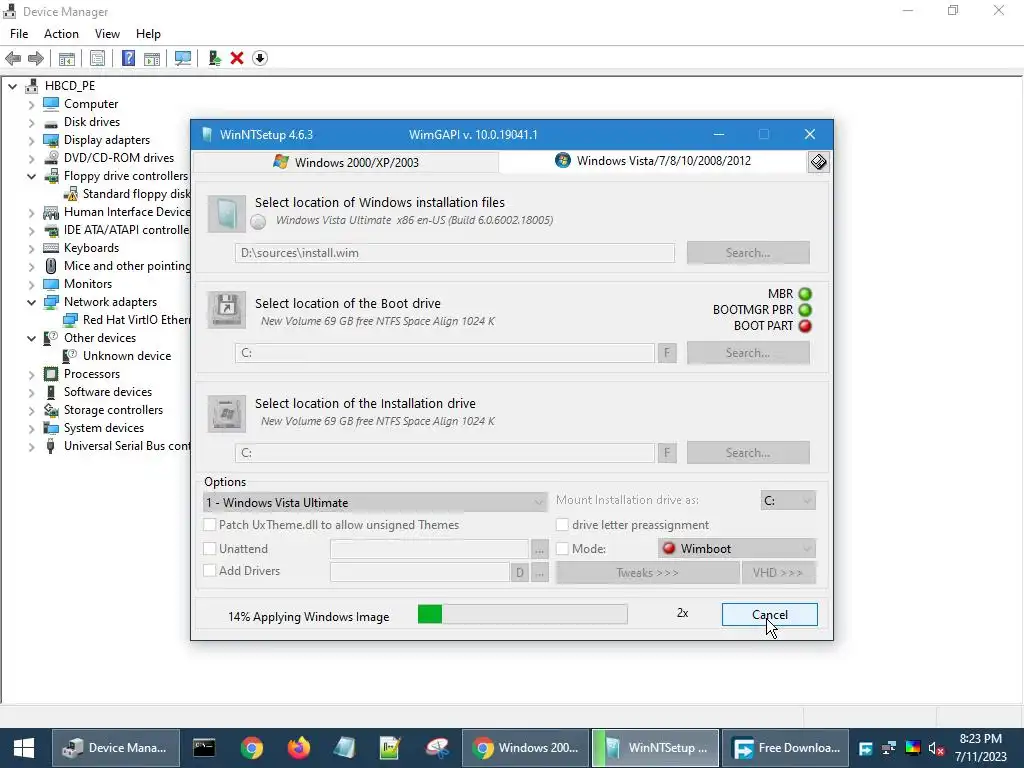Viewport: 1024px width, 768px height.
Task: Click the Installation drive icon
Action: [227, 413]
